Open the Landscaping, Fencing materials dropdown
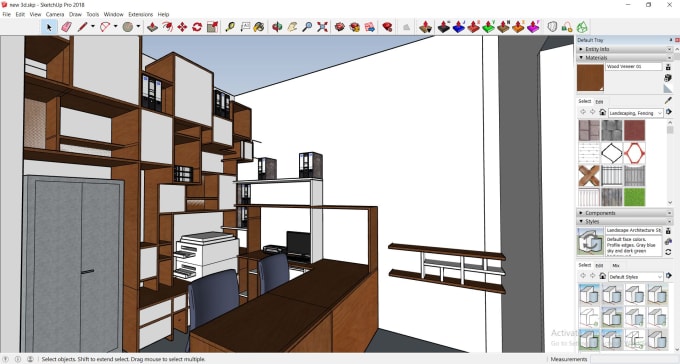 (x=635, y=113)
